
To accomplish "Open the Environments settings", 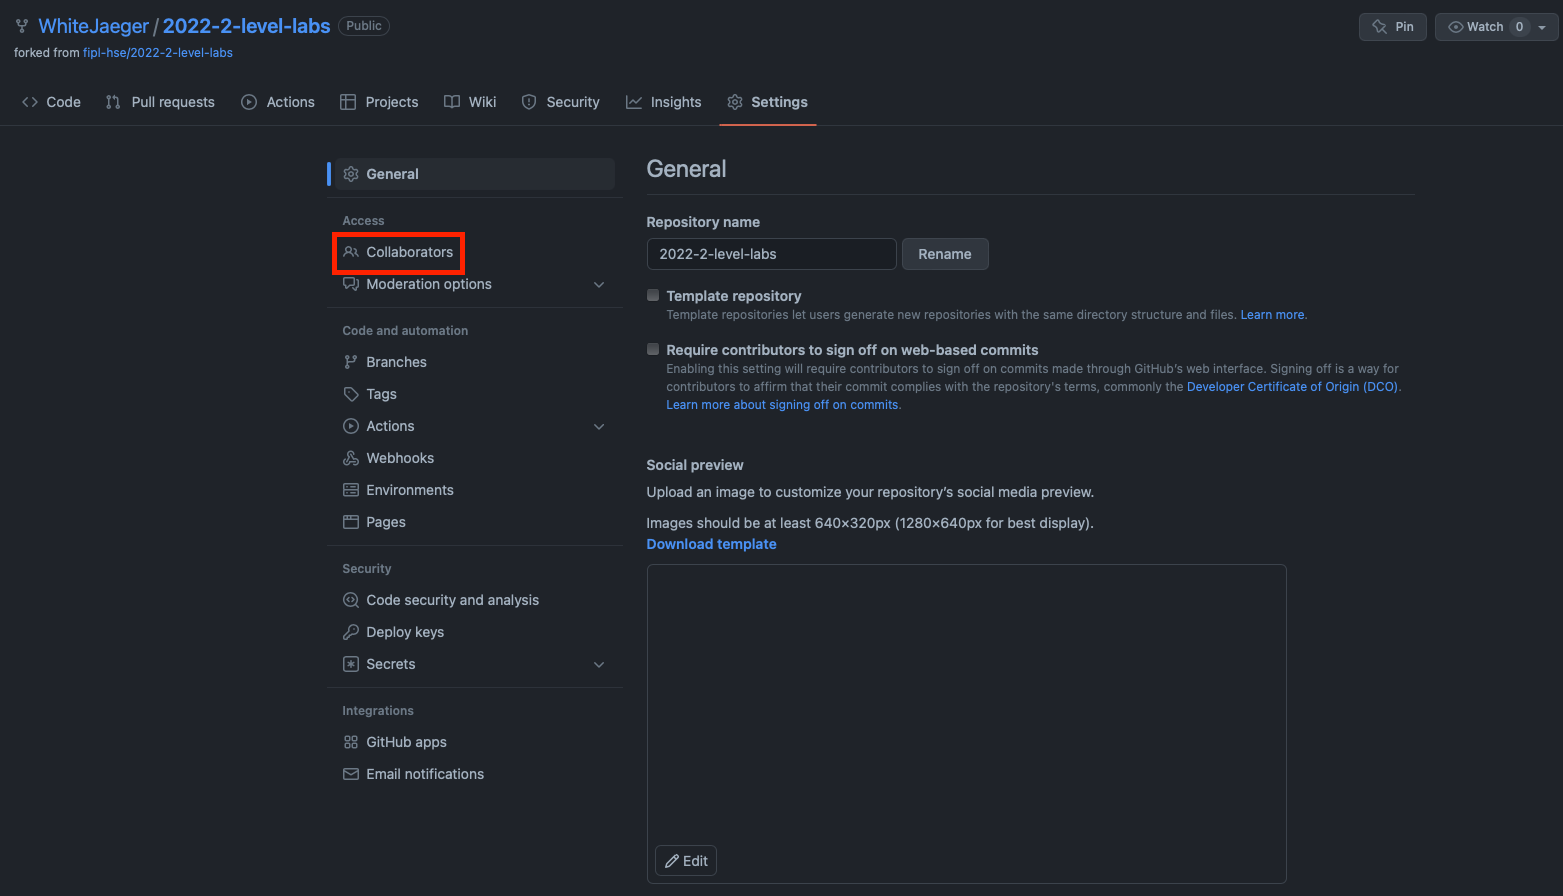I will (x=409, y=489).
